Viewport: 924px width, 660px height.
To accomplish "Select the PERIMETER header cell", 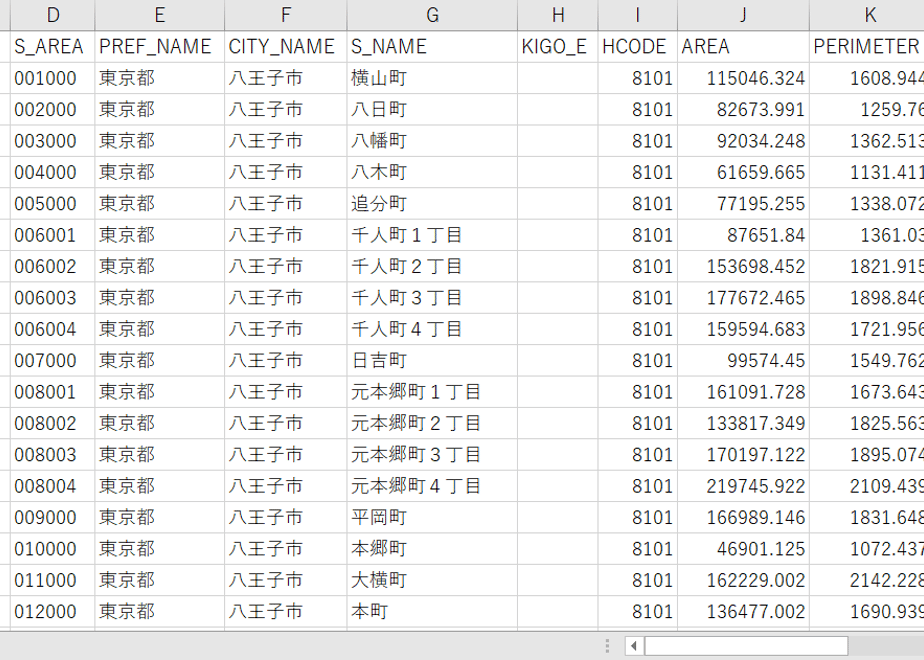I will (x=867, y=47).
